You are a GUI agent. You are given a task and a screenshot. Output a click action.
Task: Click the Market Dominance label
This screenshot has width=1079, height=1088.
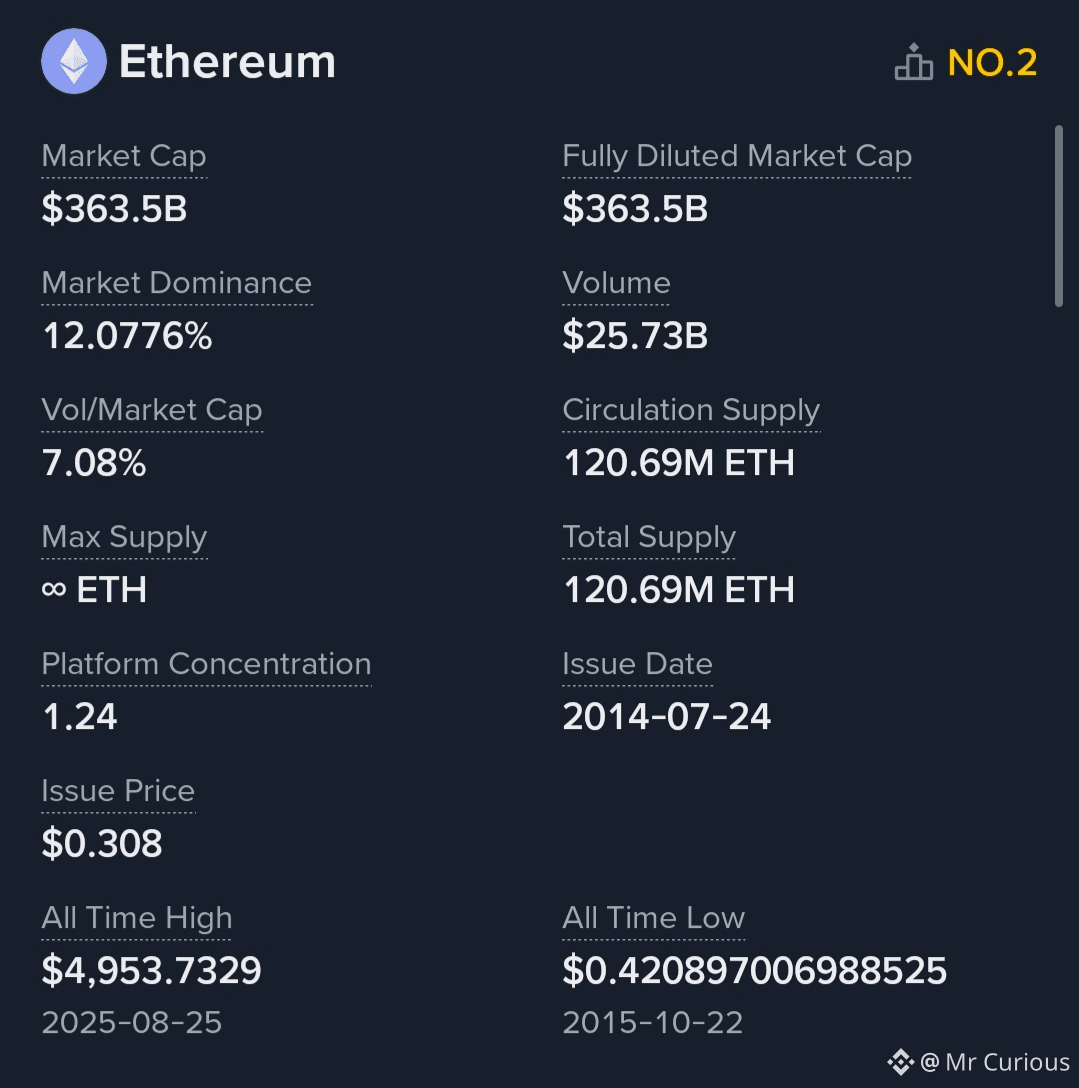coord(177,282)
